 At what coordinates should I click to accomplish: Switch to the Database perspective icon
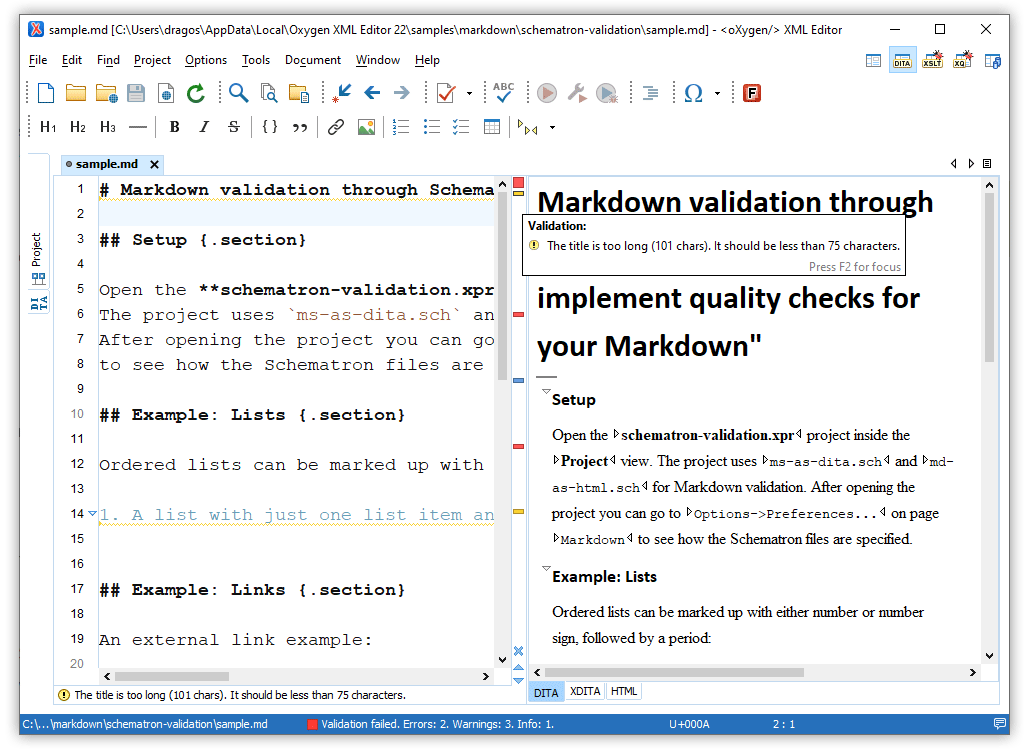coord(993,61)
